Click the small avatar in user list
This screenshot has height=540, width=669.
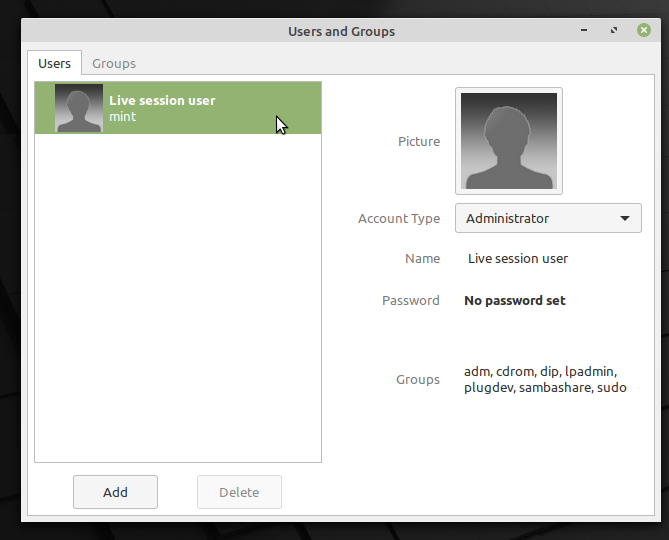click(x=78, y=108)
